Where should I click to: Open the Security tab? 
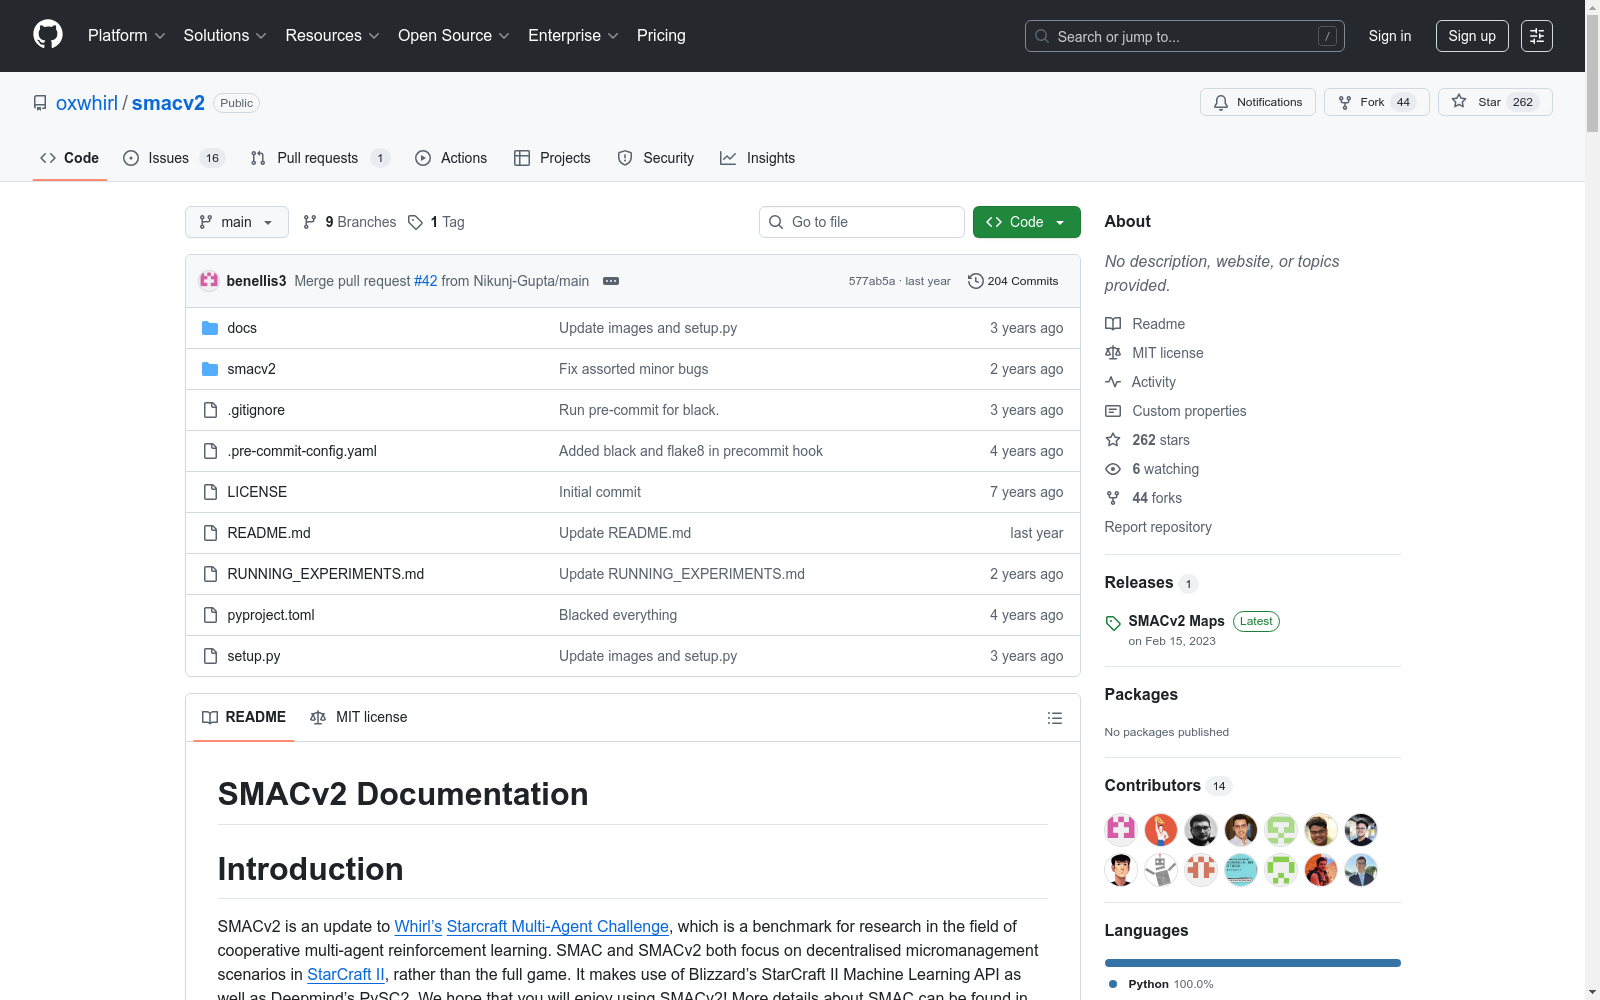(656, 158)
